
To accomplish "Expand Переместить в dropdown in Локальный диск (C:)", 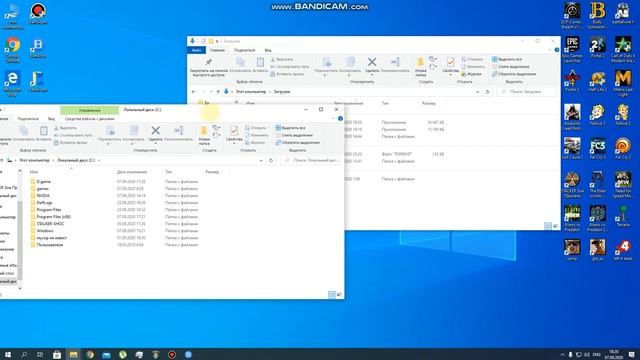I will pyautogui.click(x=109, y=144).
